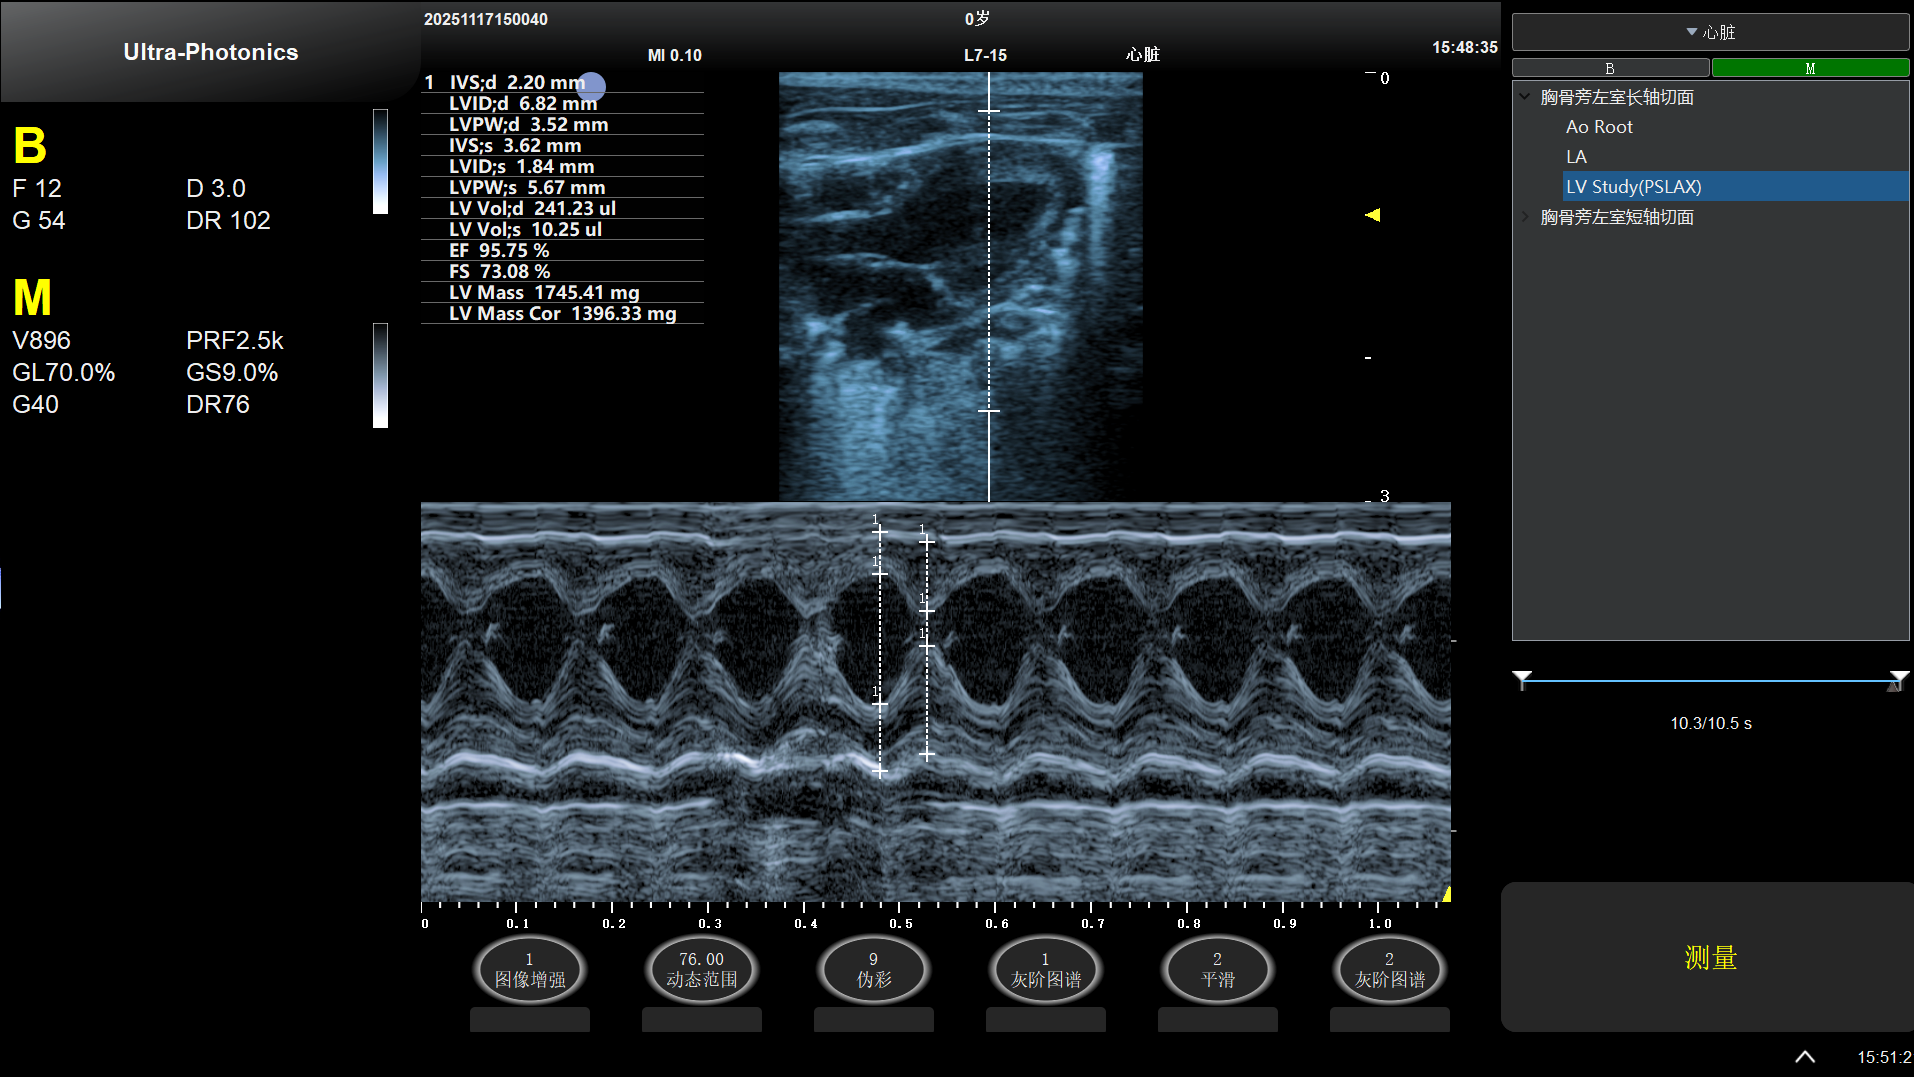This screenshot has width=1914, height=1077.
Task: Click the cine loop end marker
Action: point(1898,679)
